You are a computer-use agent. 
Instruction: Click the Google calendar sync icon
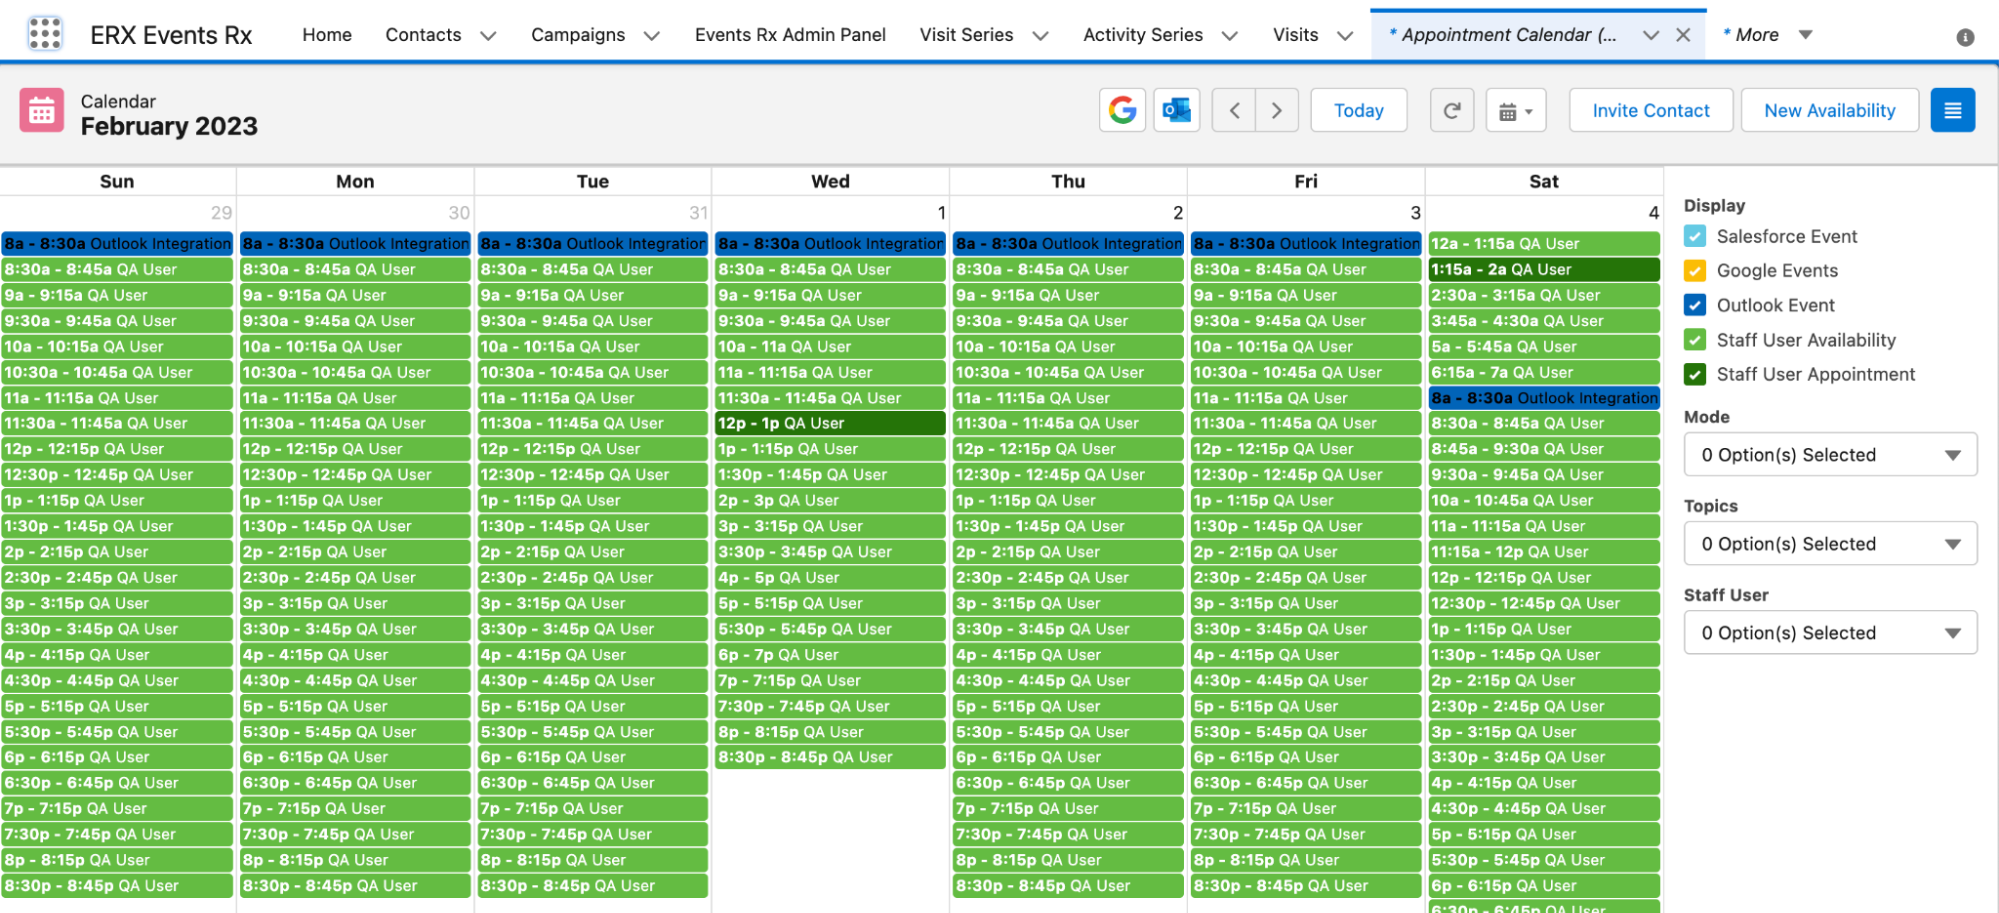tap(1122, 110)
